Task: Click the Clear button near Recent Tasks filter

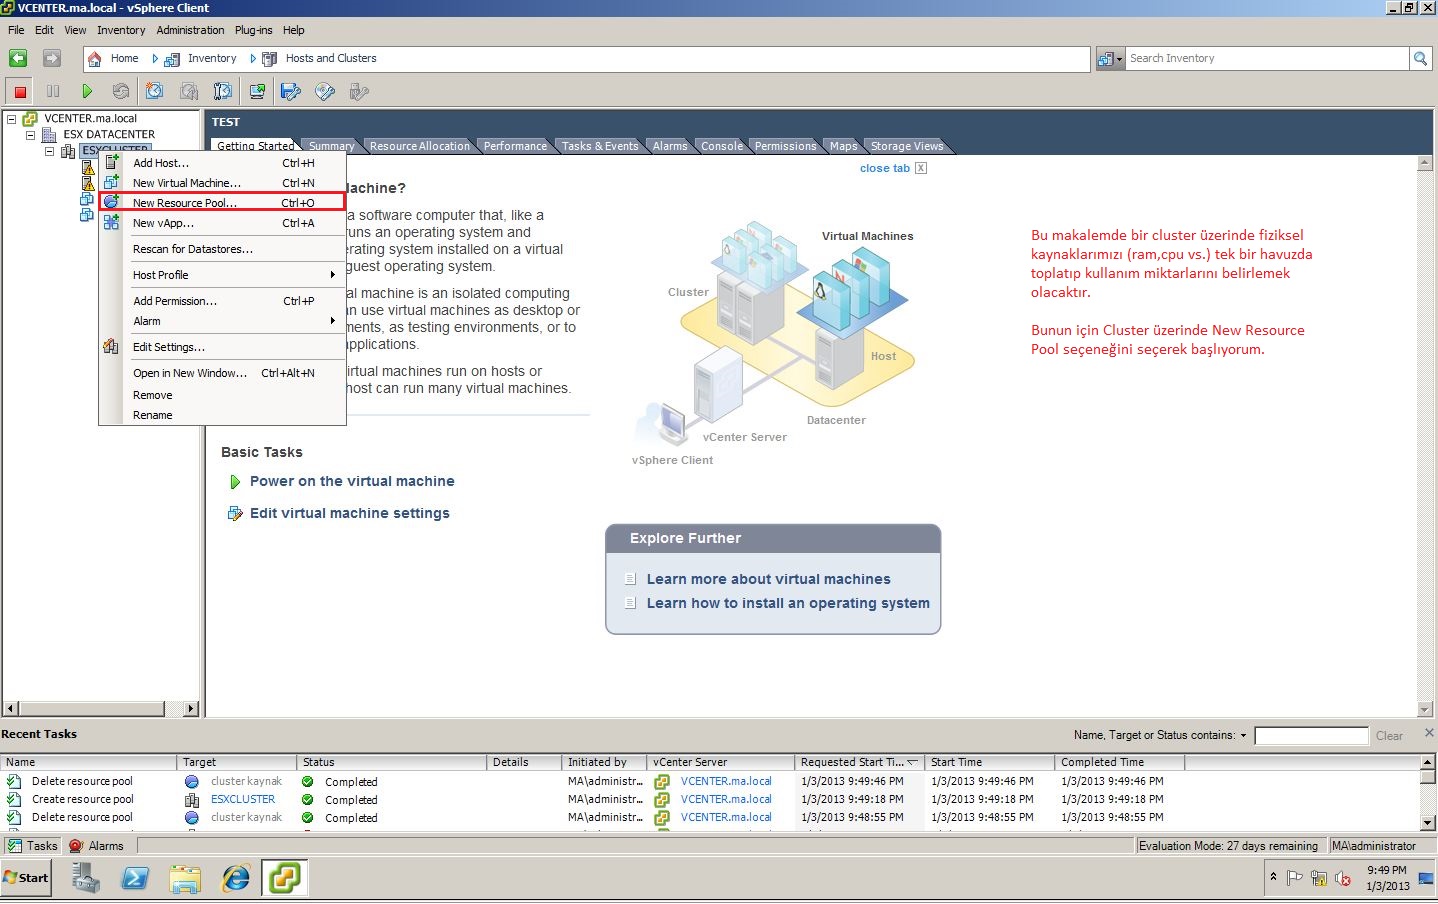Action: pyautogui.click(x=1389, y=735)
